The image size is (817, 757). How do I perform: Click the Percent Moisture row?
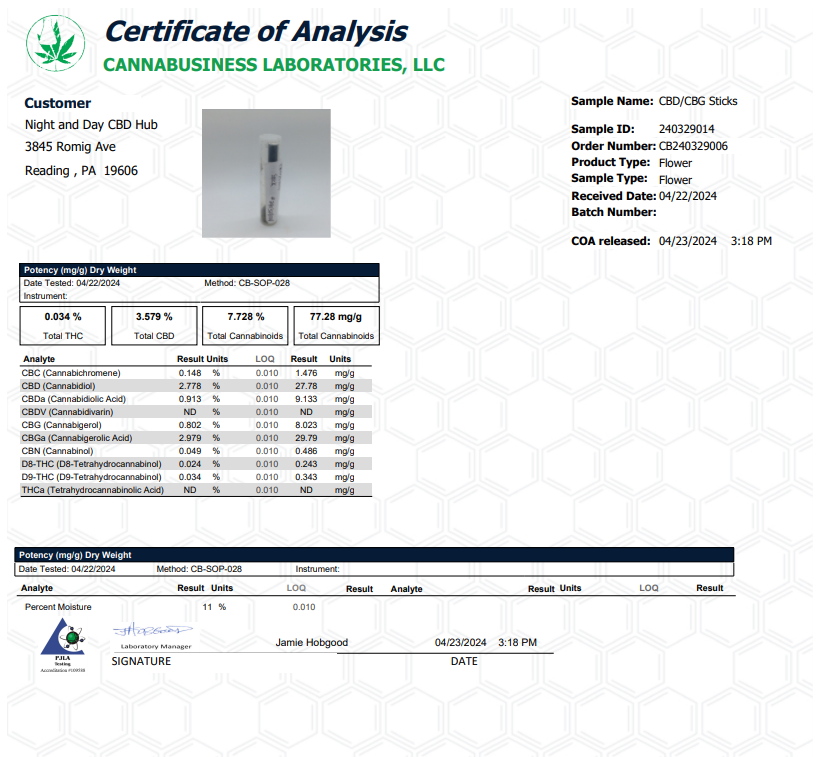click(x=58, y=607)
